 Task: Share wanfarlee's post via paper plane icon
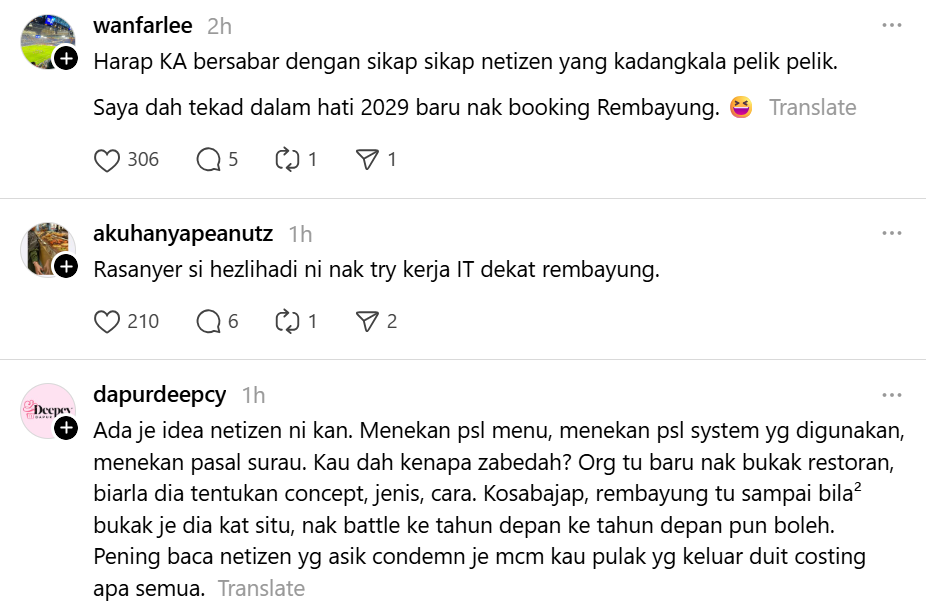point(367,159)
